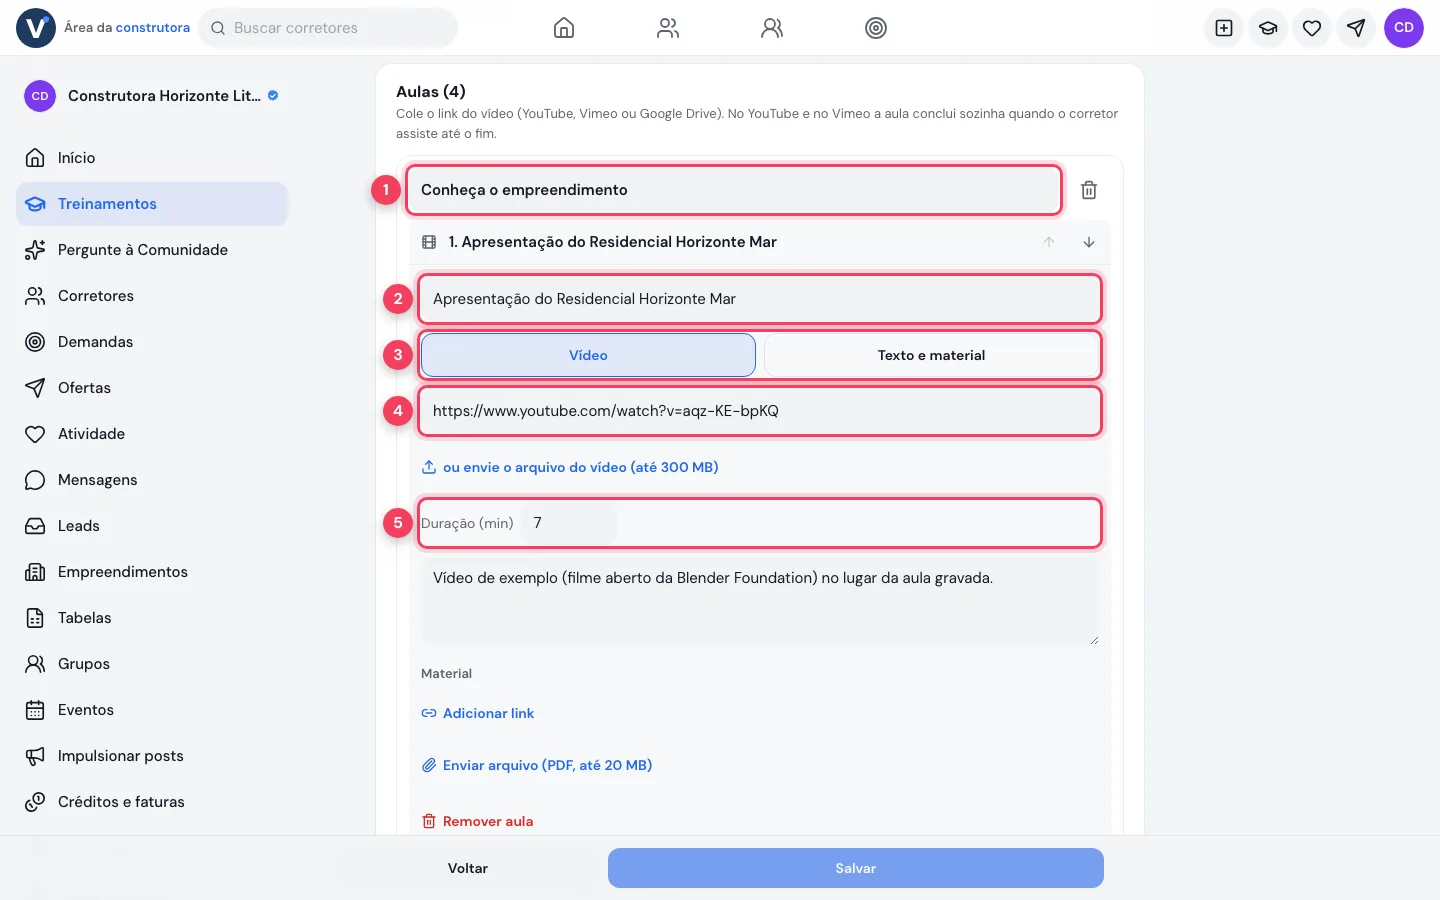
Task: Open Empreendimentos in the sidebar
Action: click(152, 572)
